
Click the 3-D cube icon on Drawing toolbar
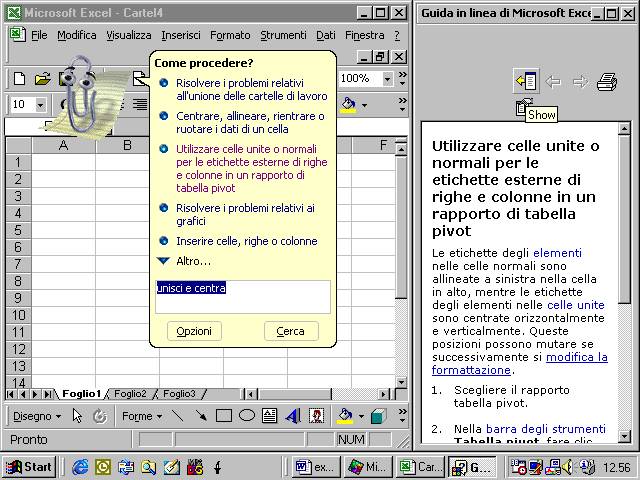coord(378,416)
